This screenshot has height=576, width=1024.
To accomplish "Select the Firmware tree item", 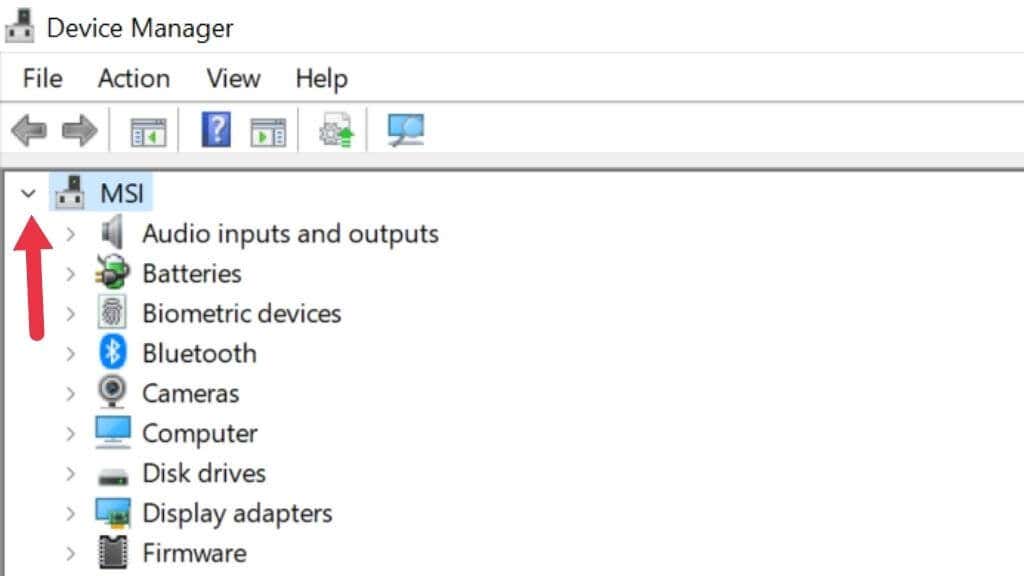I will click(194, 553).
